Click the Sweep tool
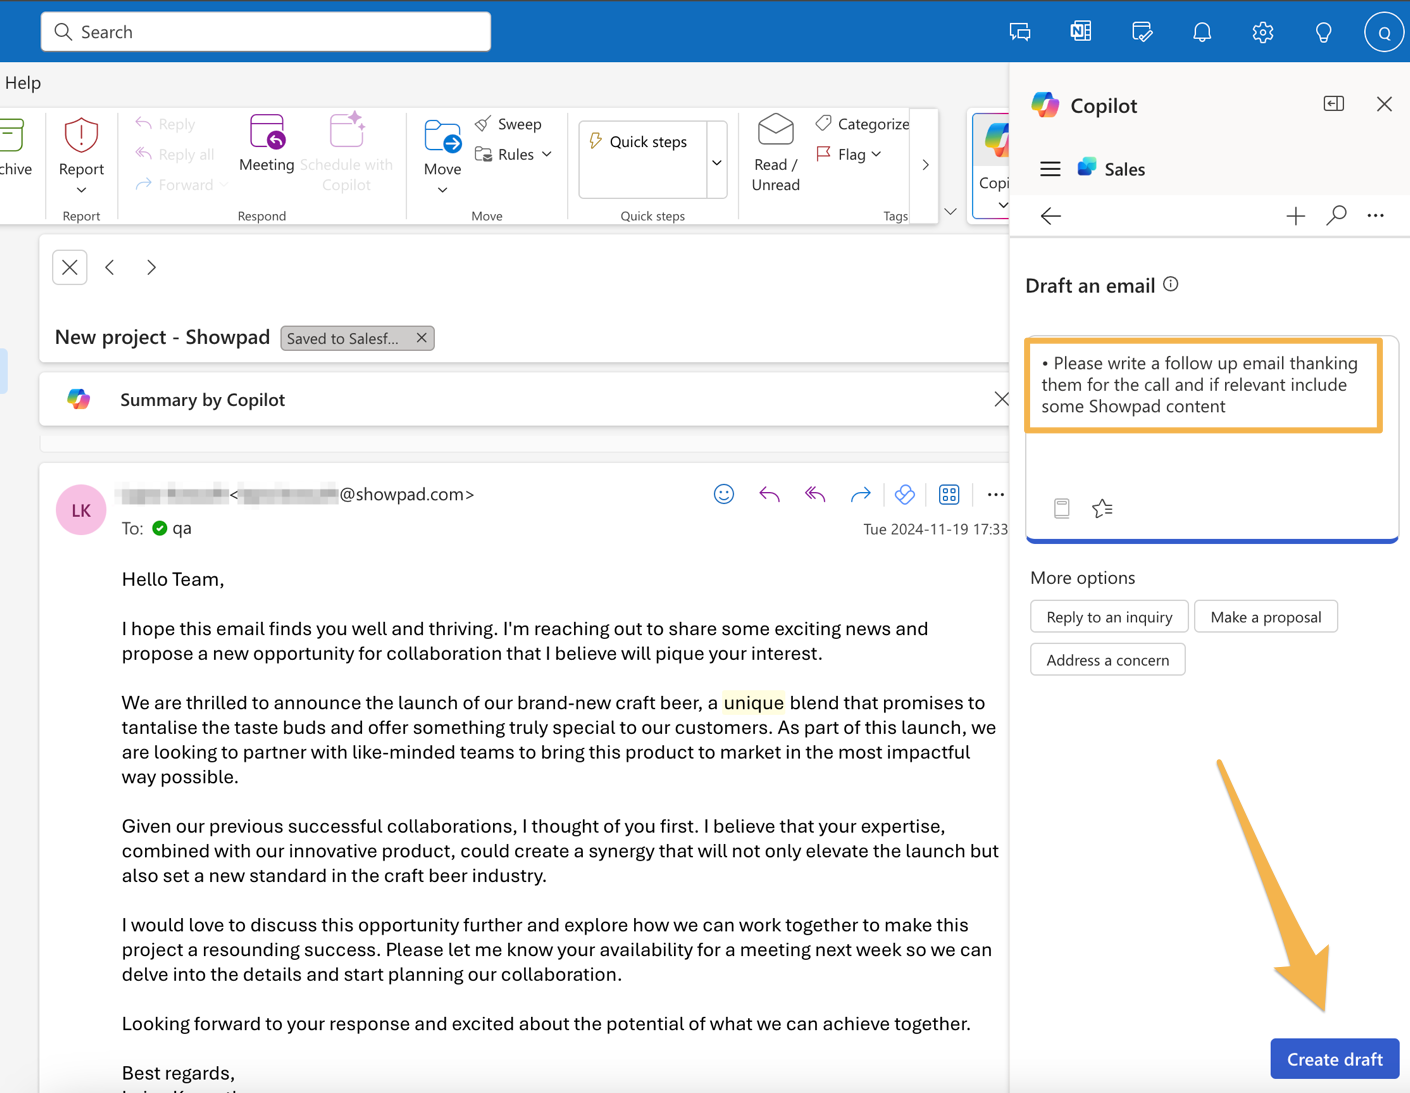Screen dimensions: 1410x1093 tap(508, 124)
